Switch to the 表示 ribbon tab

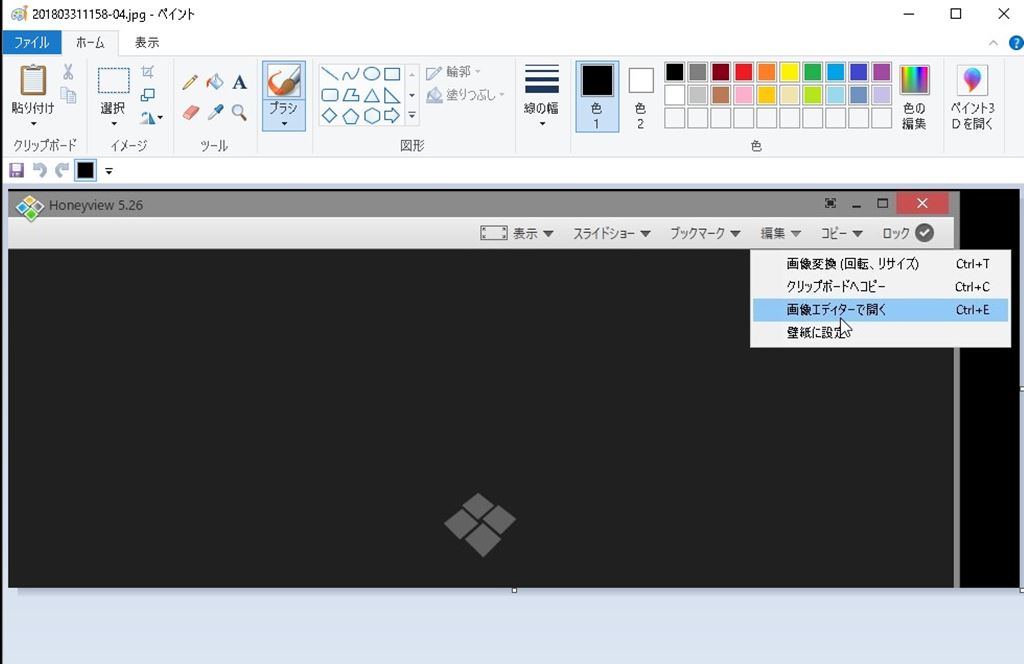point(147,43)
